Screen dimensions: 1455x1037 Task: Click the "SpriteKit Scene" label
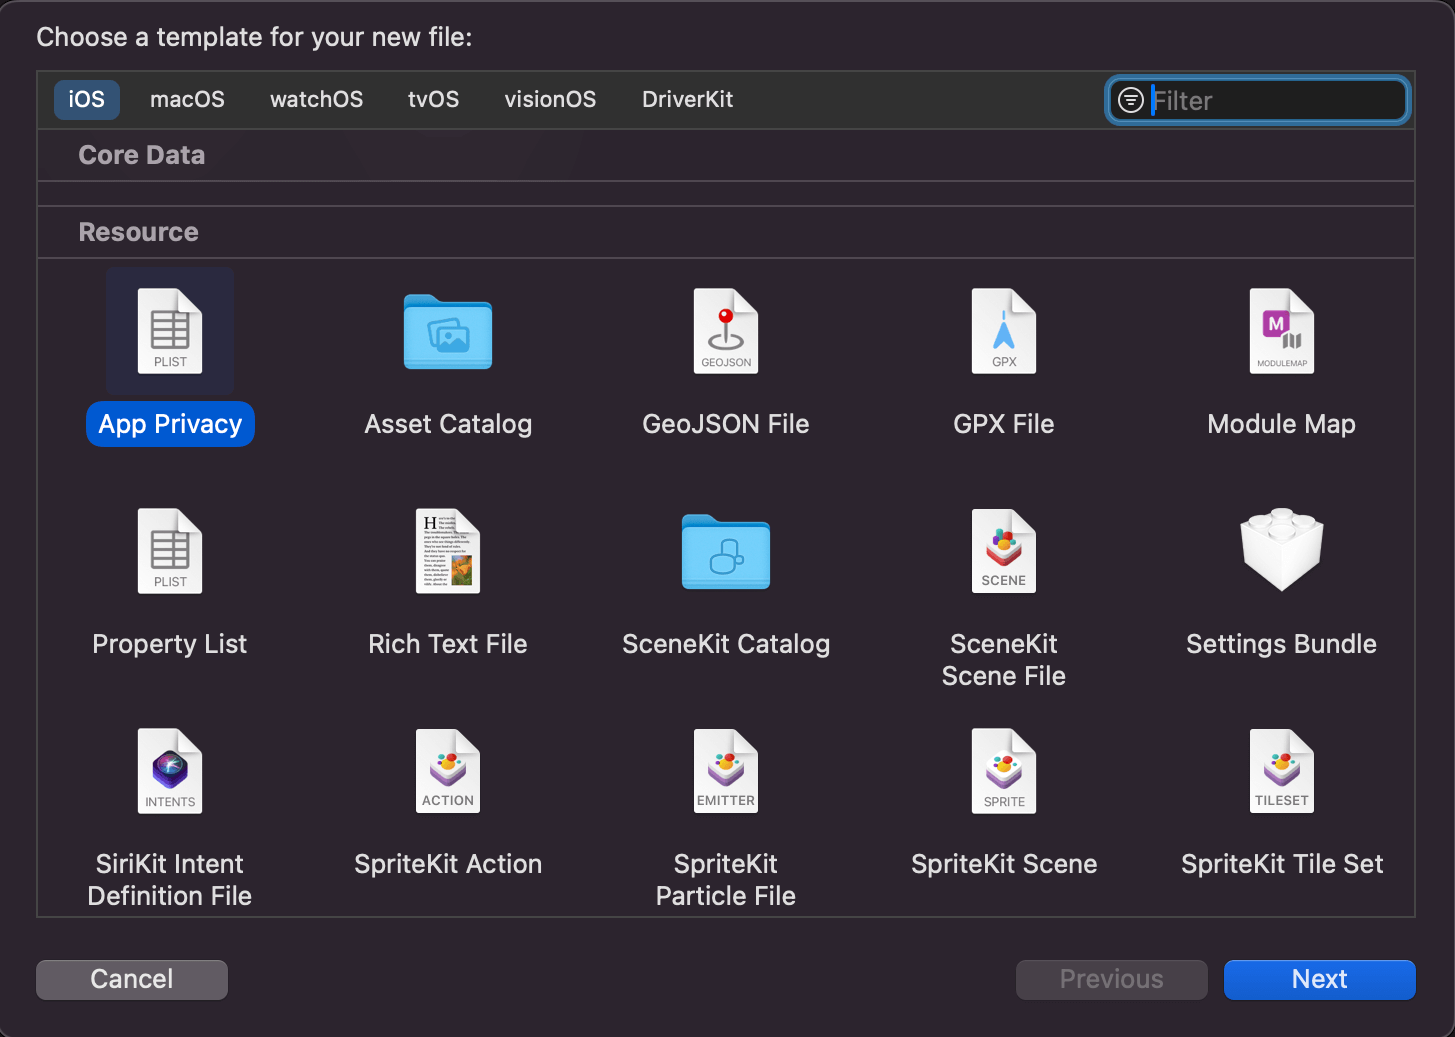(x=1004, y=864)
